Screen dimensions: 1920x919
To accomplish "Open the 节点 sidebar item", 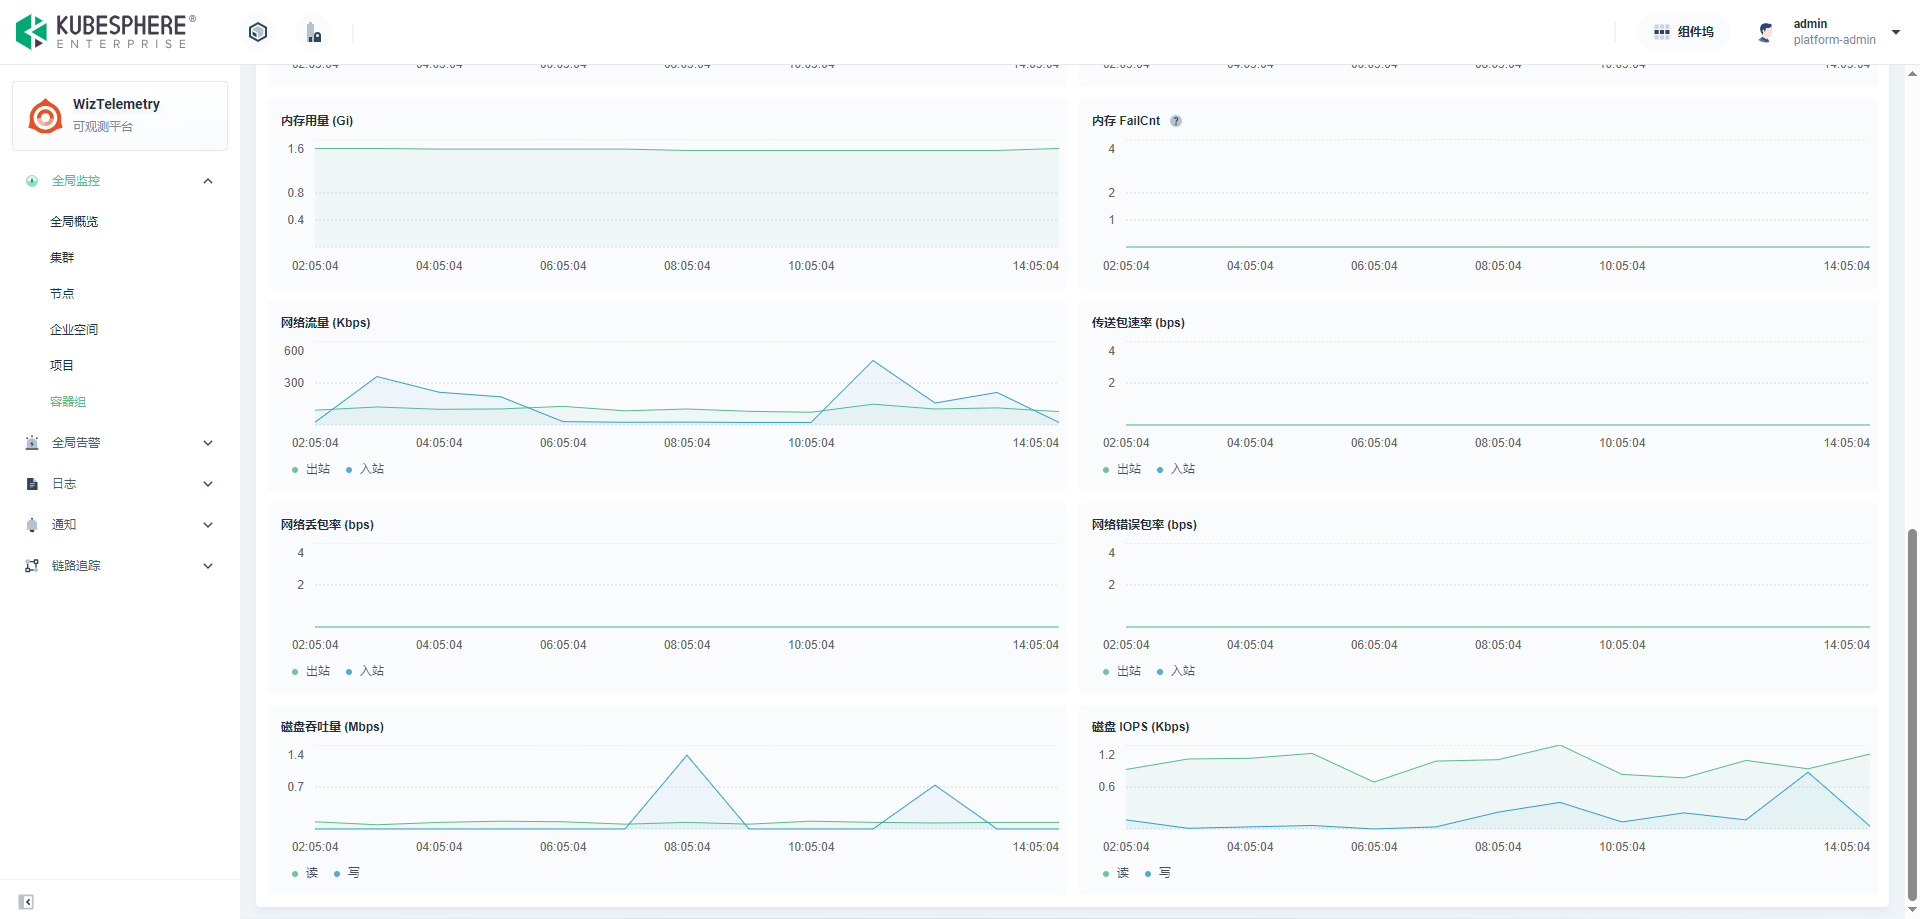I will [62, 294].
